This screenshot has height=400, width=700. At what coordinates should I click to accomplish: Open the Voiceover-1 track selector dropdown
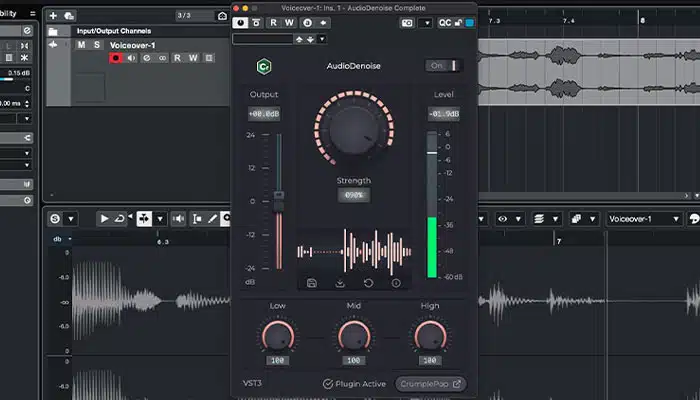pyautogui.click(x=644, y=219)
